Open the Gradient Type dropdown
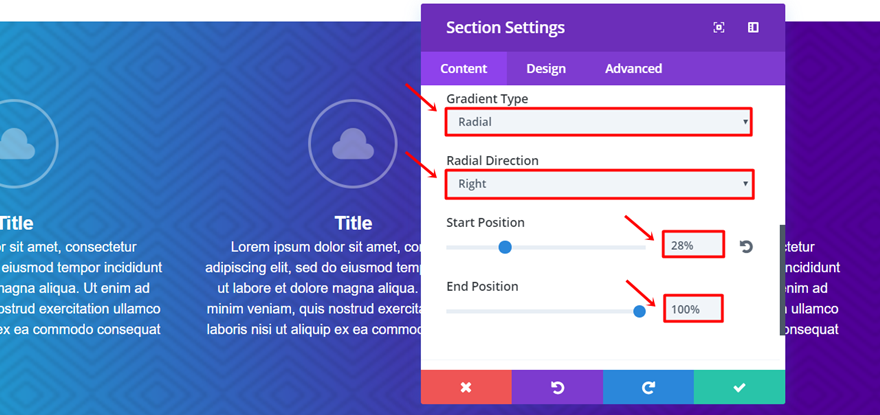Image resolution: width=880 pixels, height=415 pixels. coord(598,122)
